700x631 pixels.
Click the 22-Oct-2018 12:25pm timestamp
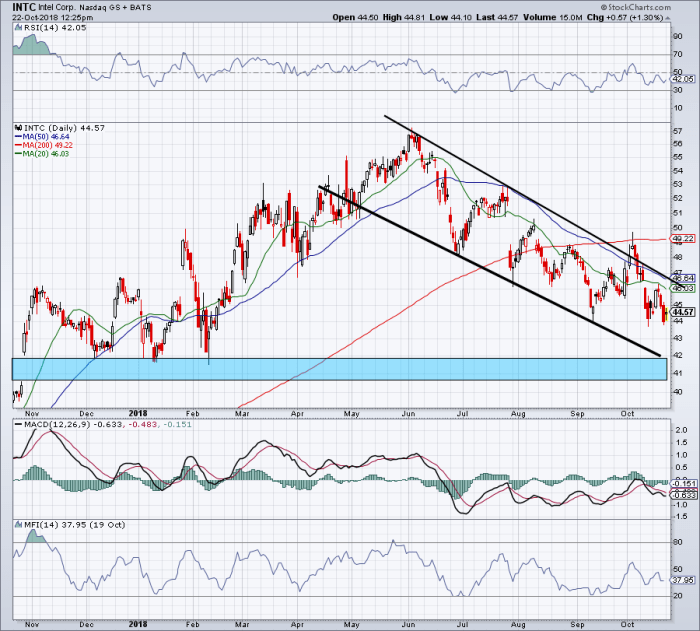coord(53,17)
